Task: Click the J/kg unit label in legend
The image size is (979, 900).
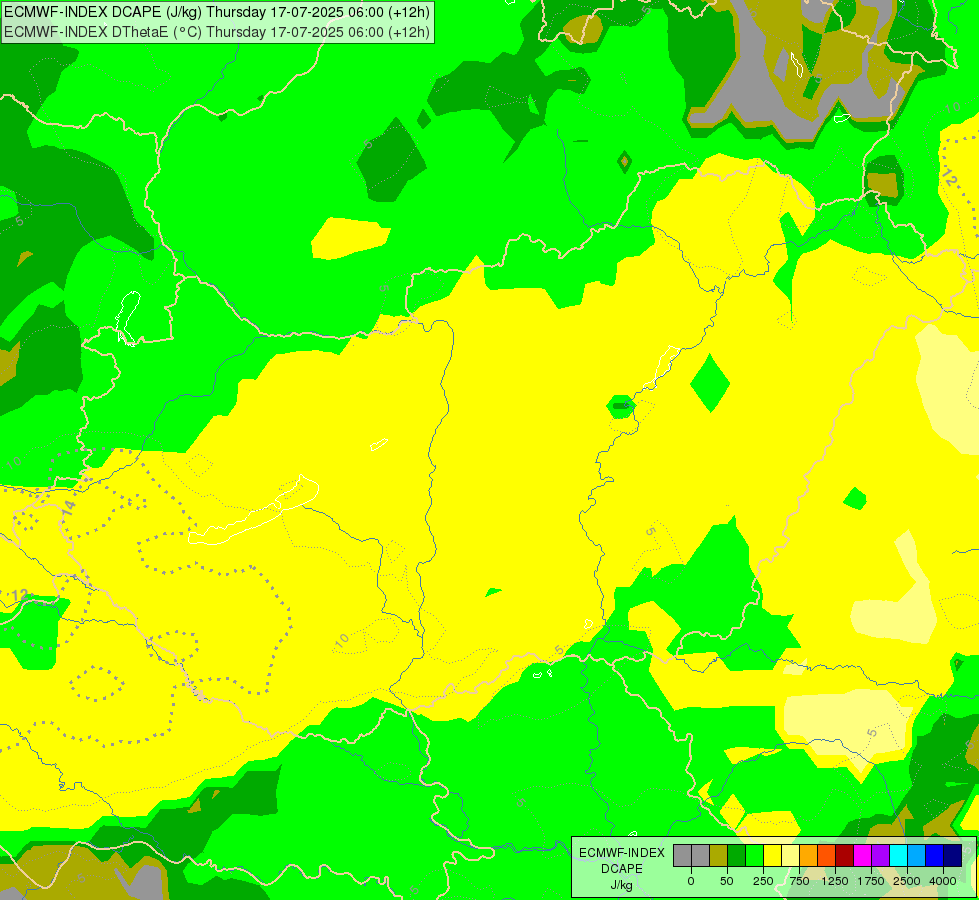Action: point(622,885)
